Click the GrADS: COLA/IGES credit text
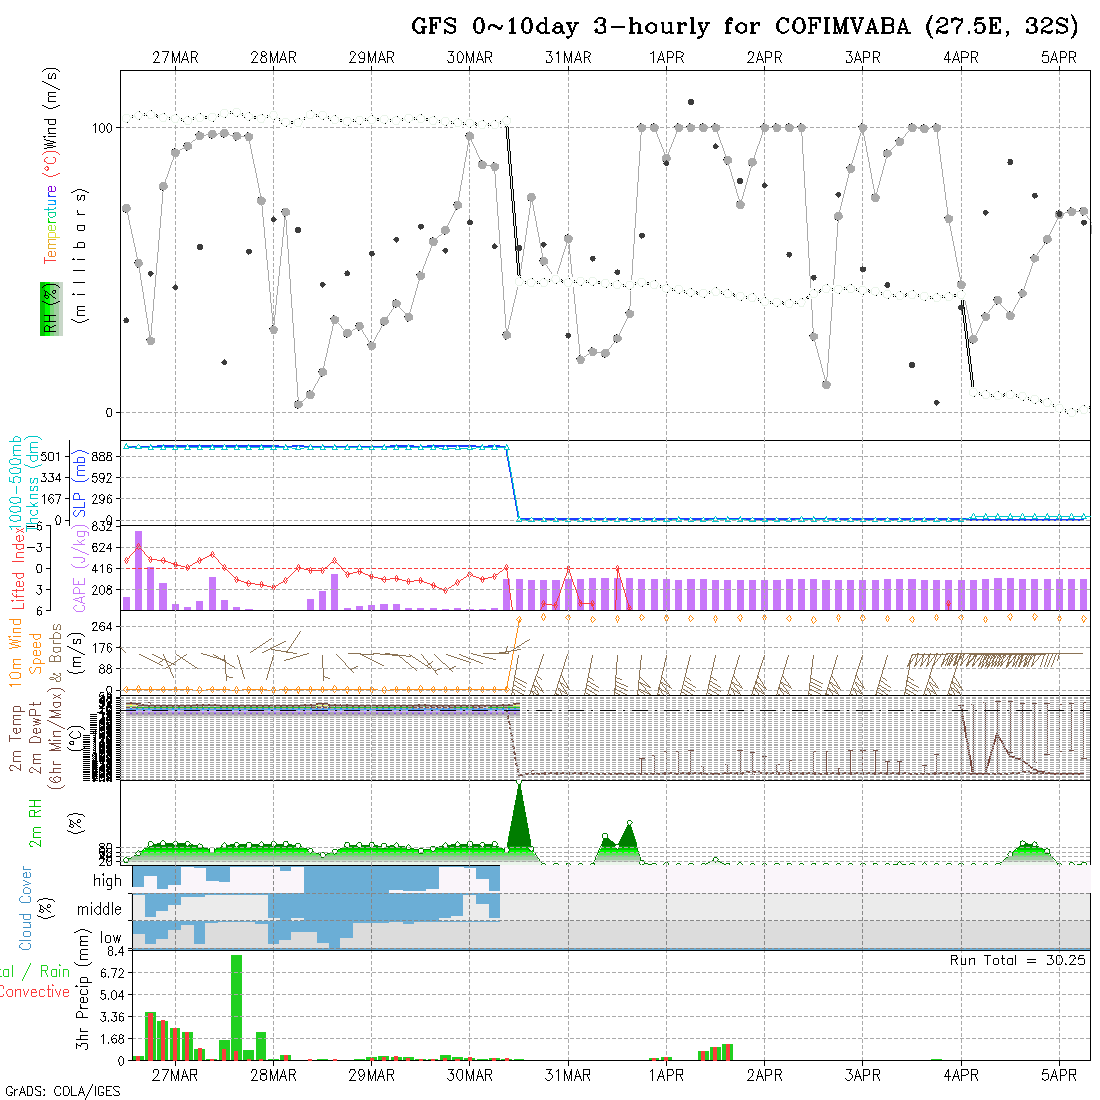 point(62,1091)
